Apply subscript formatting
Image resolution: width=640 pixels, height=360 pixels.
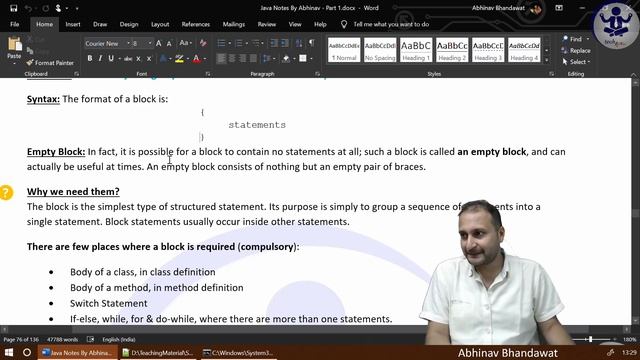pyautogui.click(x=138, y=59)
